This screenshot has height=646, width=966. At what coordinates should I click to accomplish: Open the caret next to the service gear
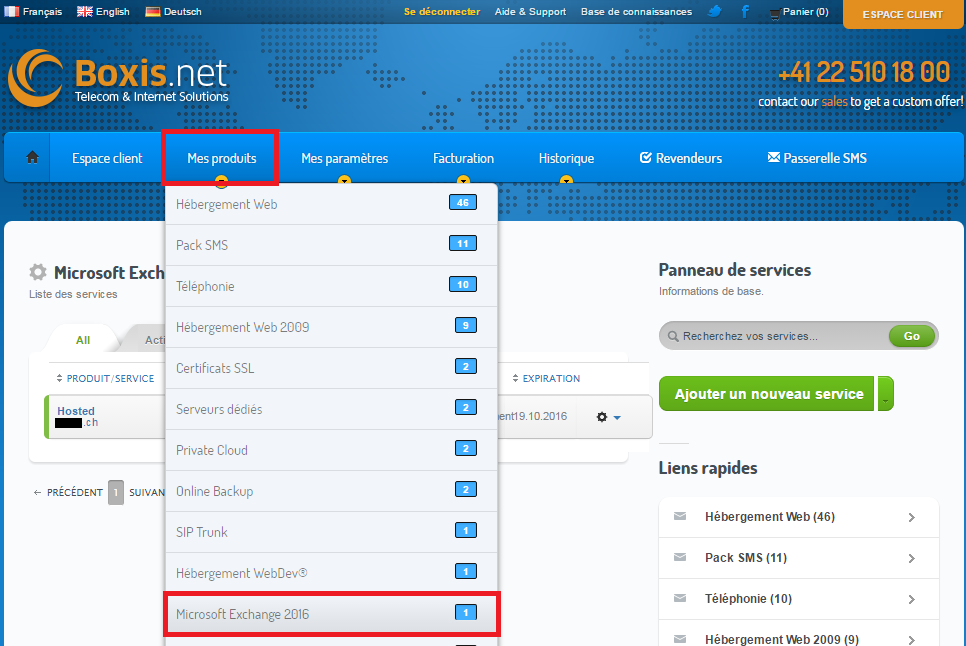617,418
